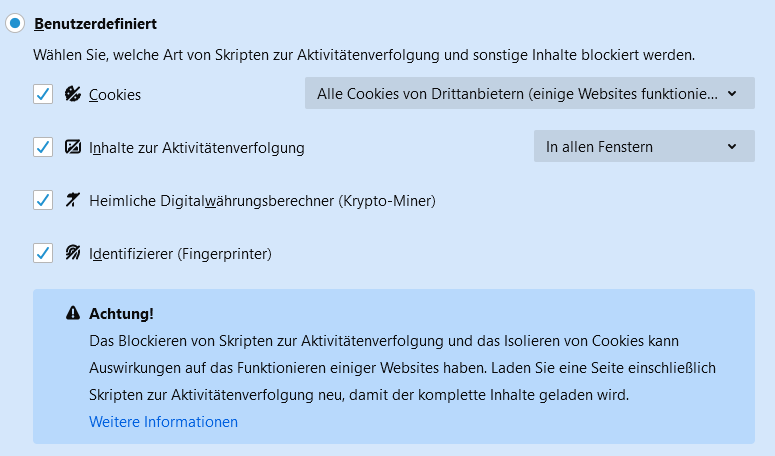Click the chevron arrow beside In allen Fenstern
The width and height of the screenshot is (775, 456).
(x=732, y=146)
